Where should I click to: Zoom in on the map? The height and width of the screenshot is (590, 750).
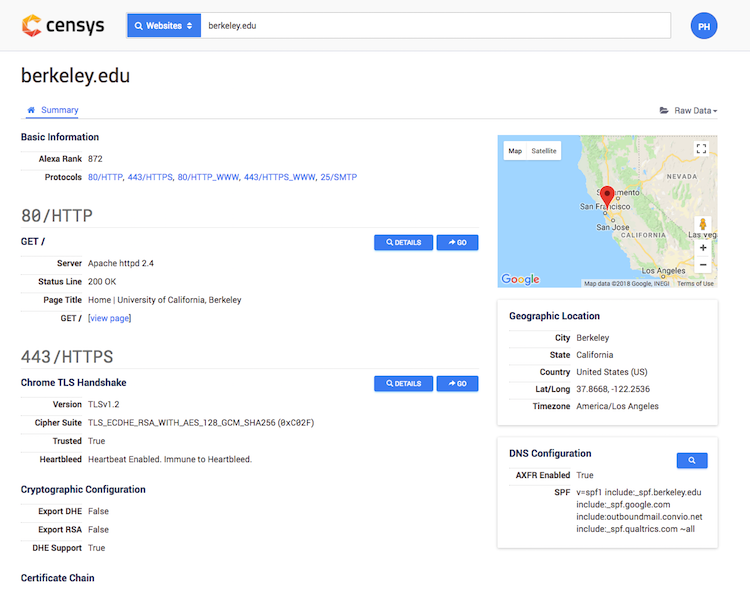pyautogui.click(x=703, y=248)
